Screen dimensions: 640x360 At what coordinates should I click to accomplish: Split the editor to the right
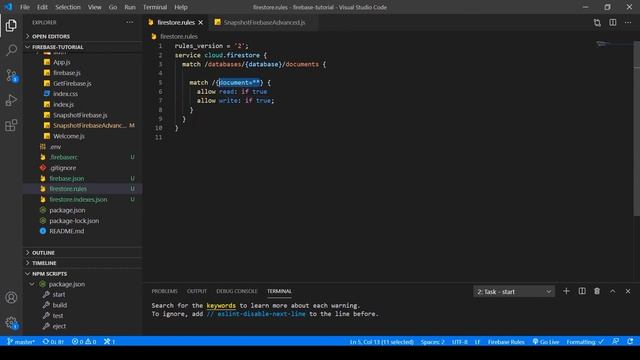click(x=613, y=22)
